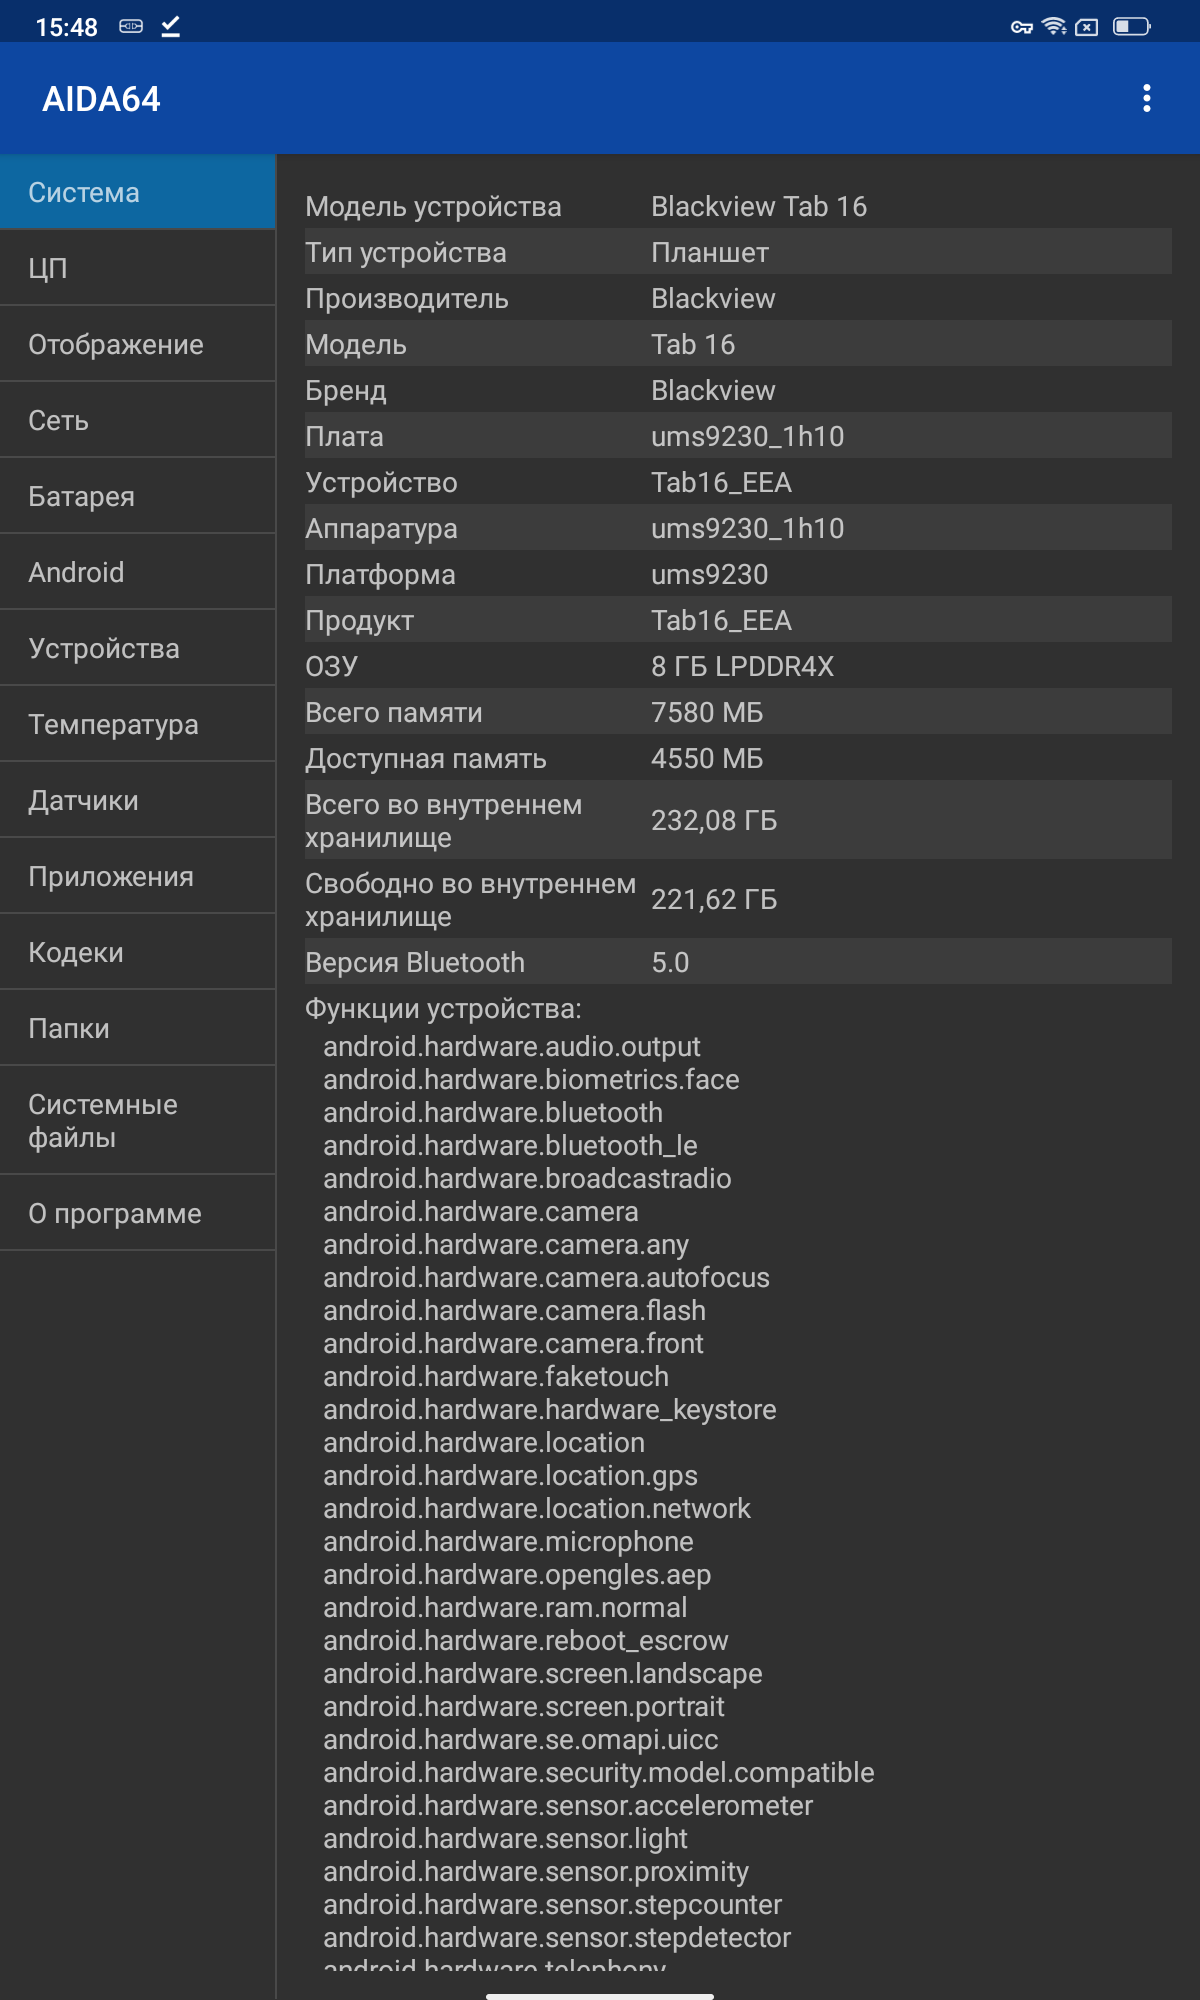The height and width of the screenshot is (2000, 1200).
Task: Select the Система tab
Action: click(138, 192)
